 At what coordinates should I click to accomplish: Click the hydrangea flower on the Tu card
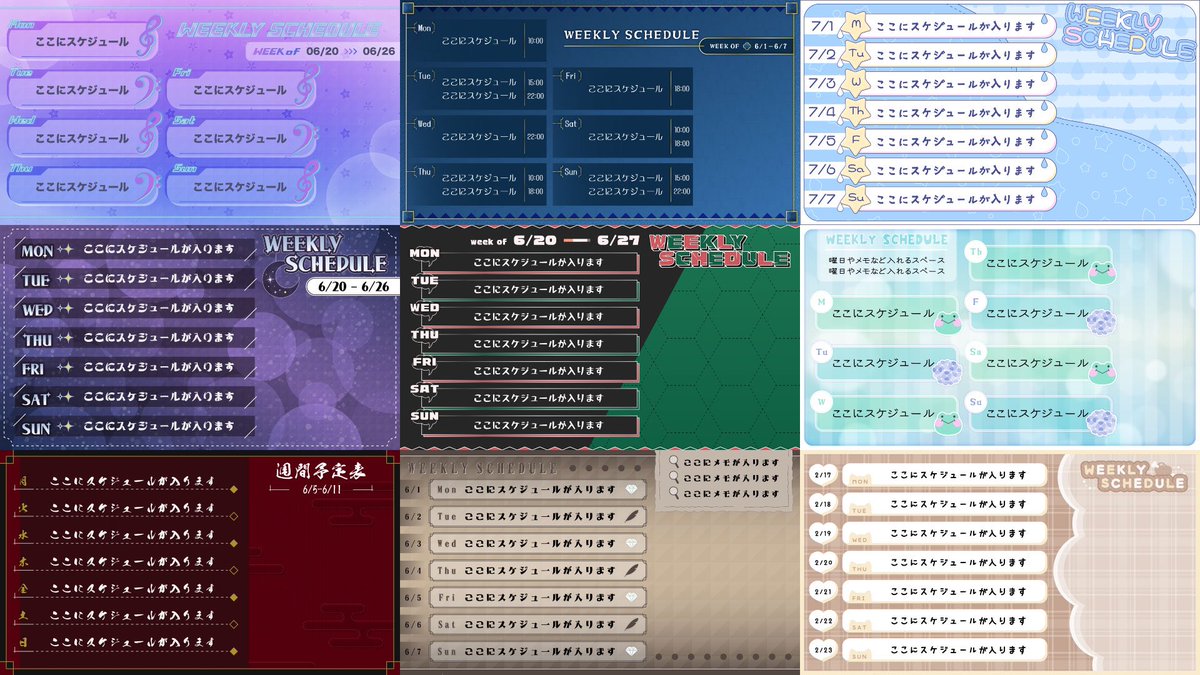tap(947, 372)
